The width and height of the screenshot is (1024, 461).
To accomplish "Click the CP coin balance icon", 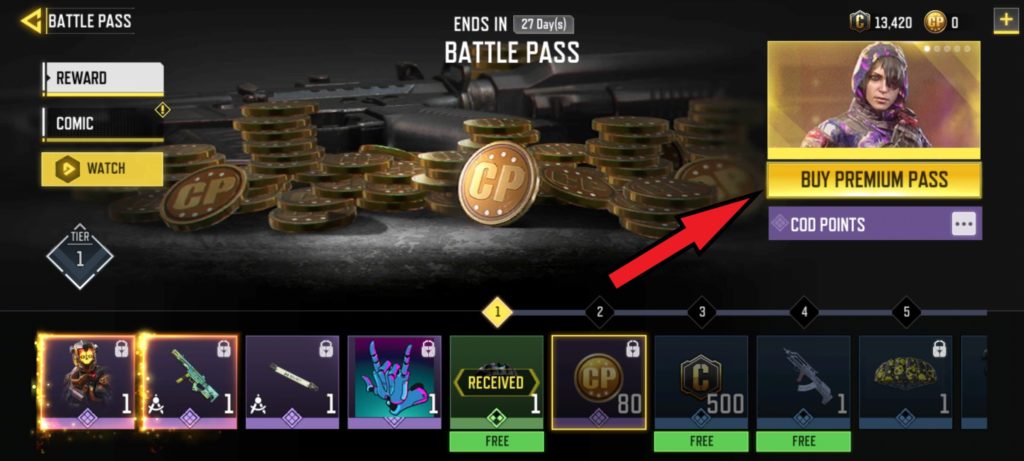I will [935, 23].
